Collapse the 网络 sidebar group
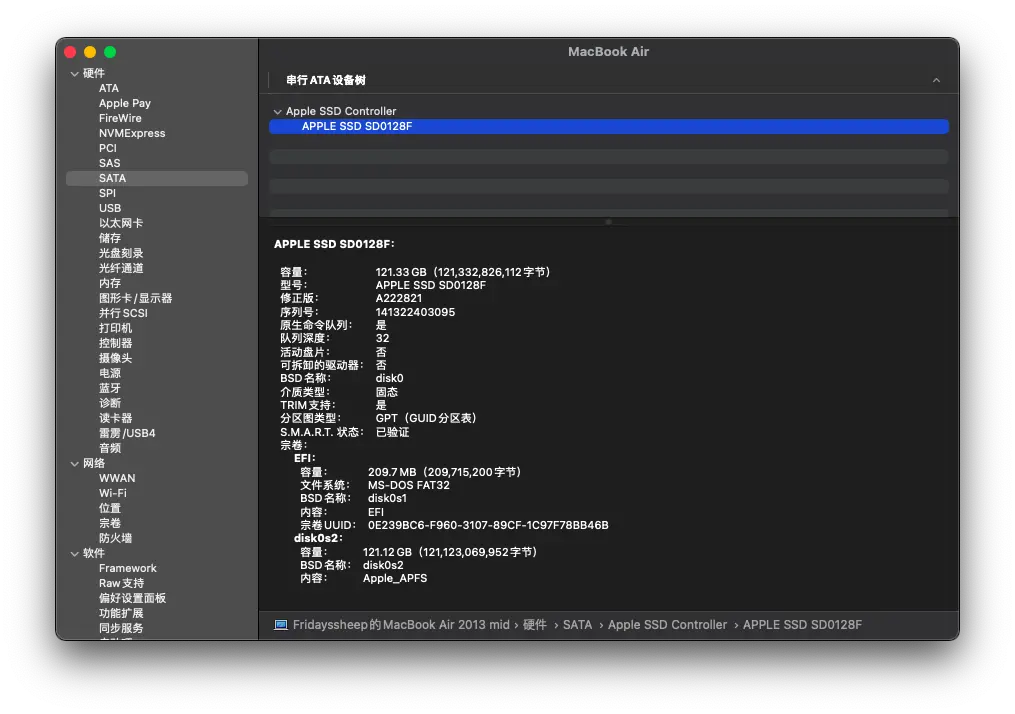This screenshot has height=714, width=1015. pos(74,464)
